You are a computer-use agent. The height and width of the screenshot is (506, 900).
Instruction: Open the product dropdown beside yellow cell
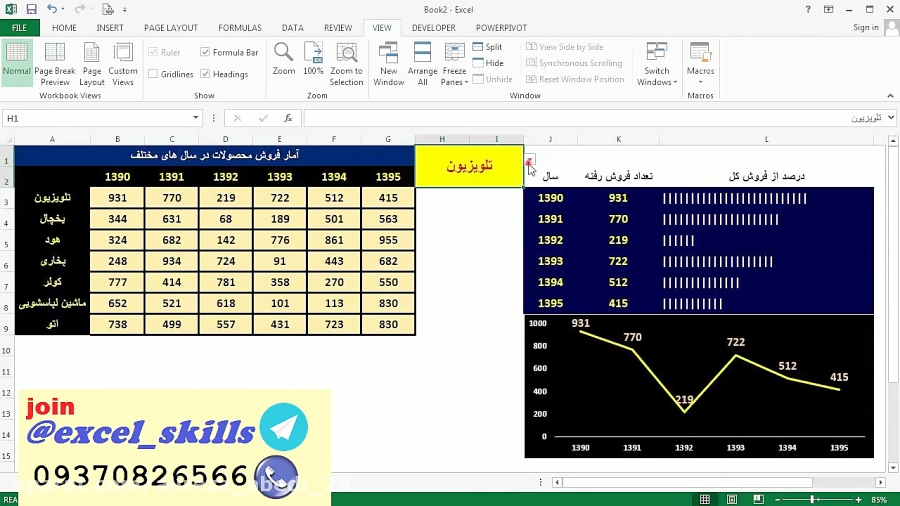529,160
